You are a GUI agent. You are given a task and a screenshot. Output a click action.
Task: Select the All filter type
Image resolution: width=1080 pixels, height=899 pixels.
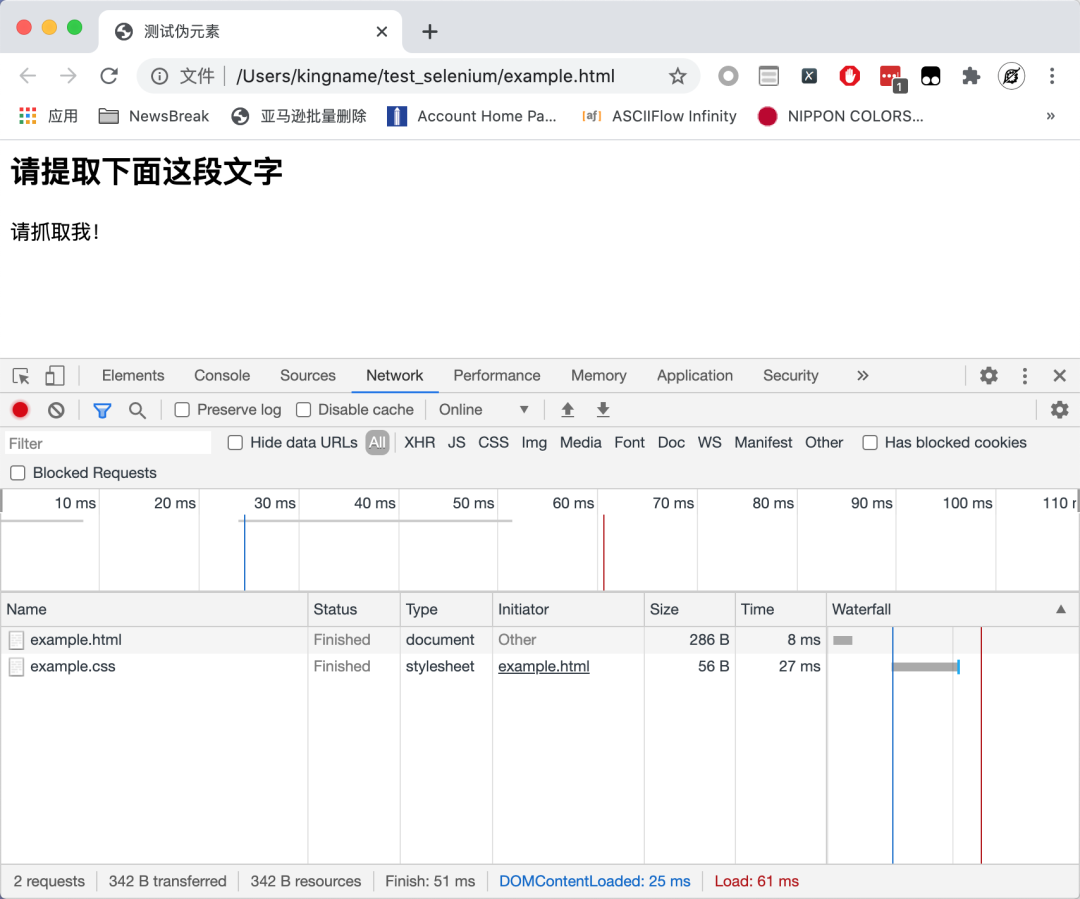pos(377,442)
